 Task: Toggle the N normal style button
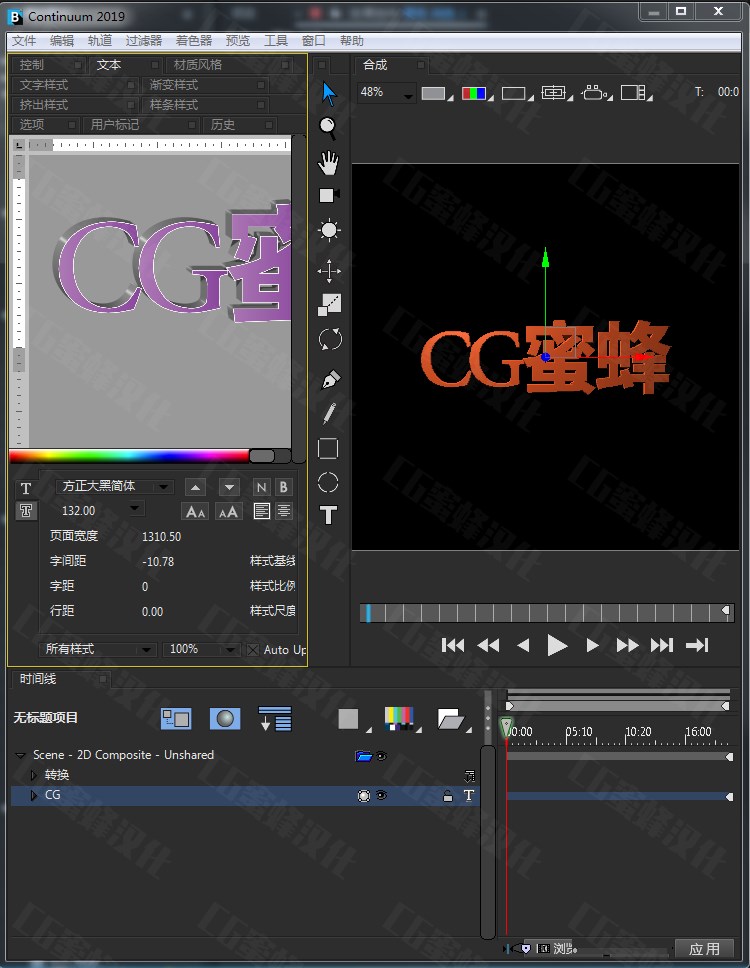click(261, 487)
